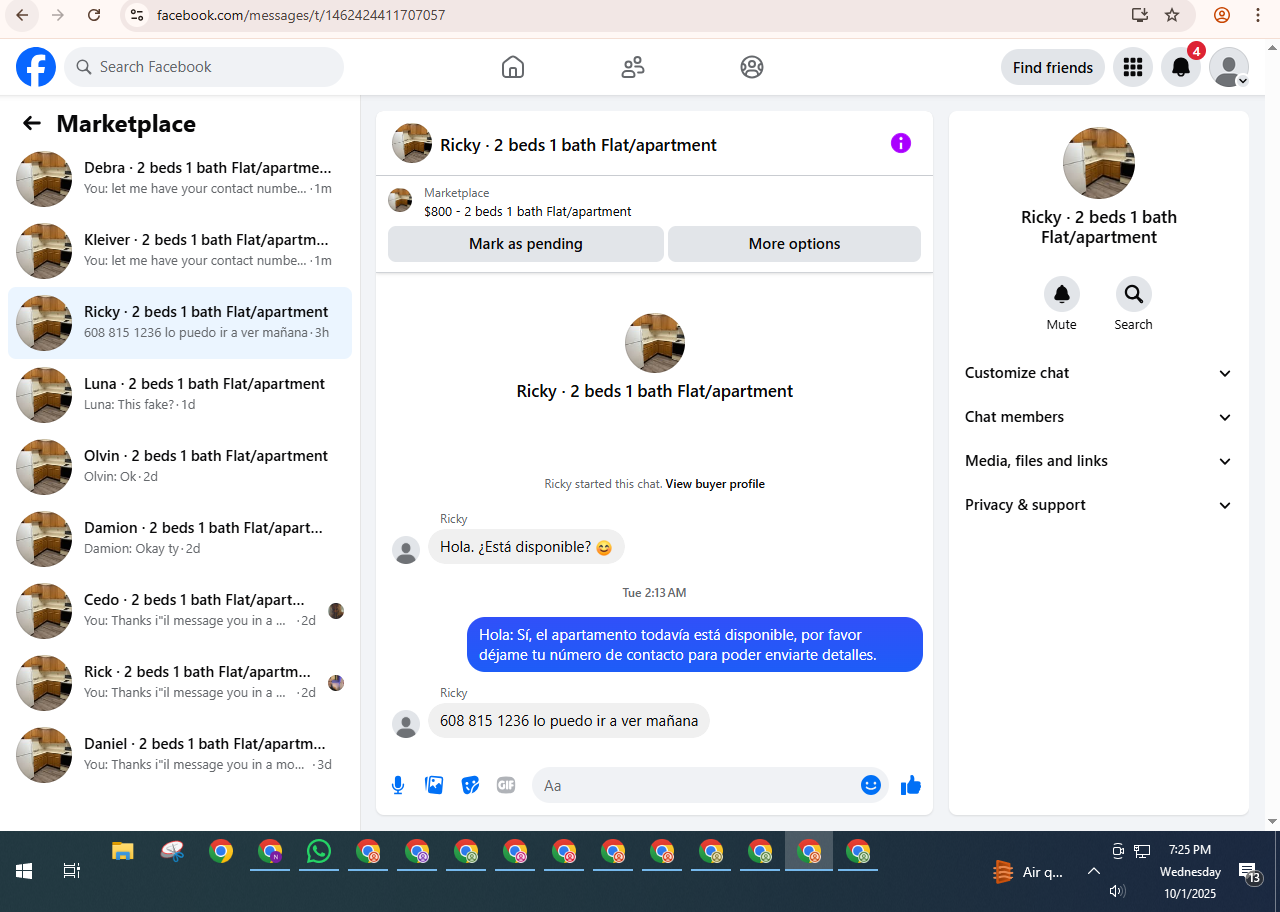
Task: Expand the Chat members section
Action: [1099, 417]
